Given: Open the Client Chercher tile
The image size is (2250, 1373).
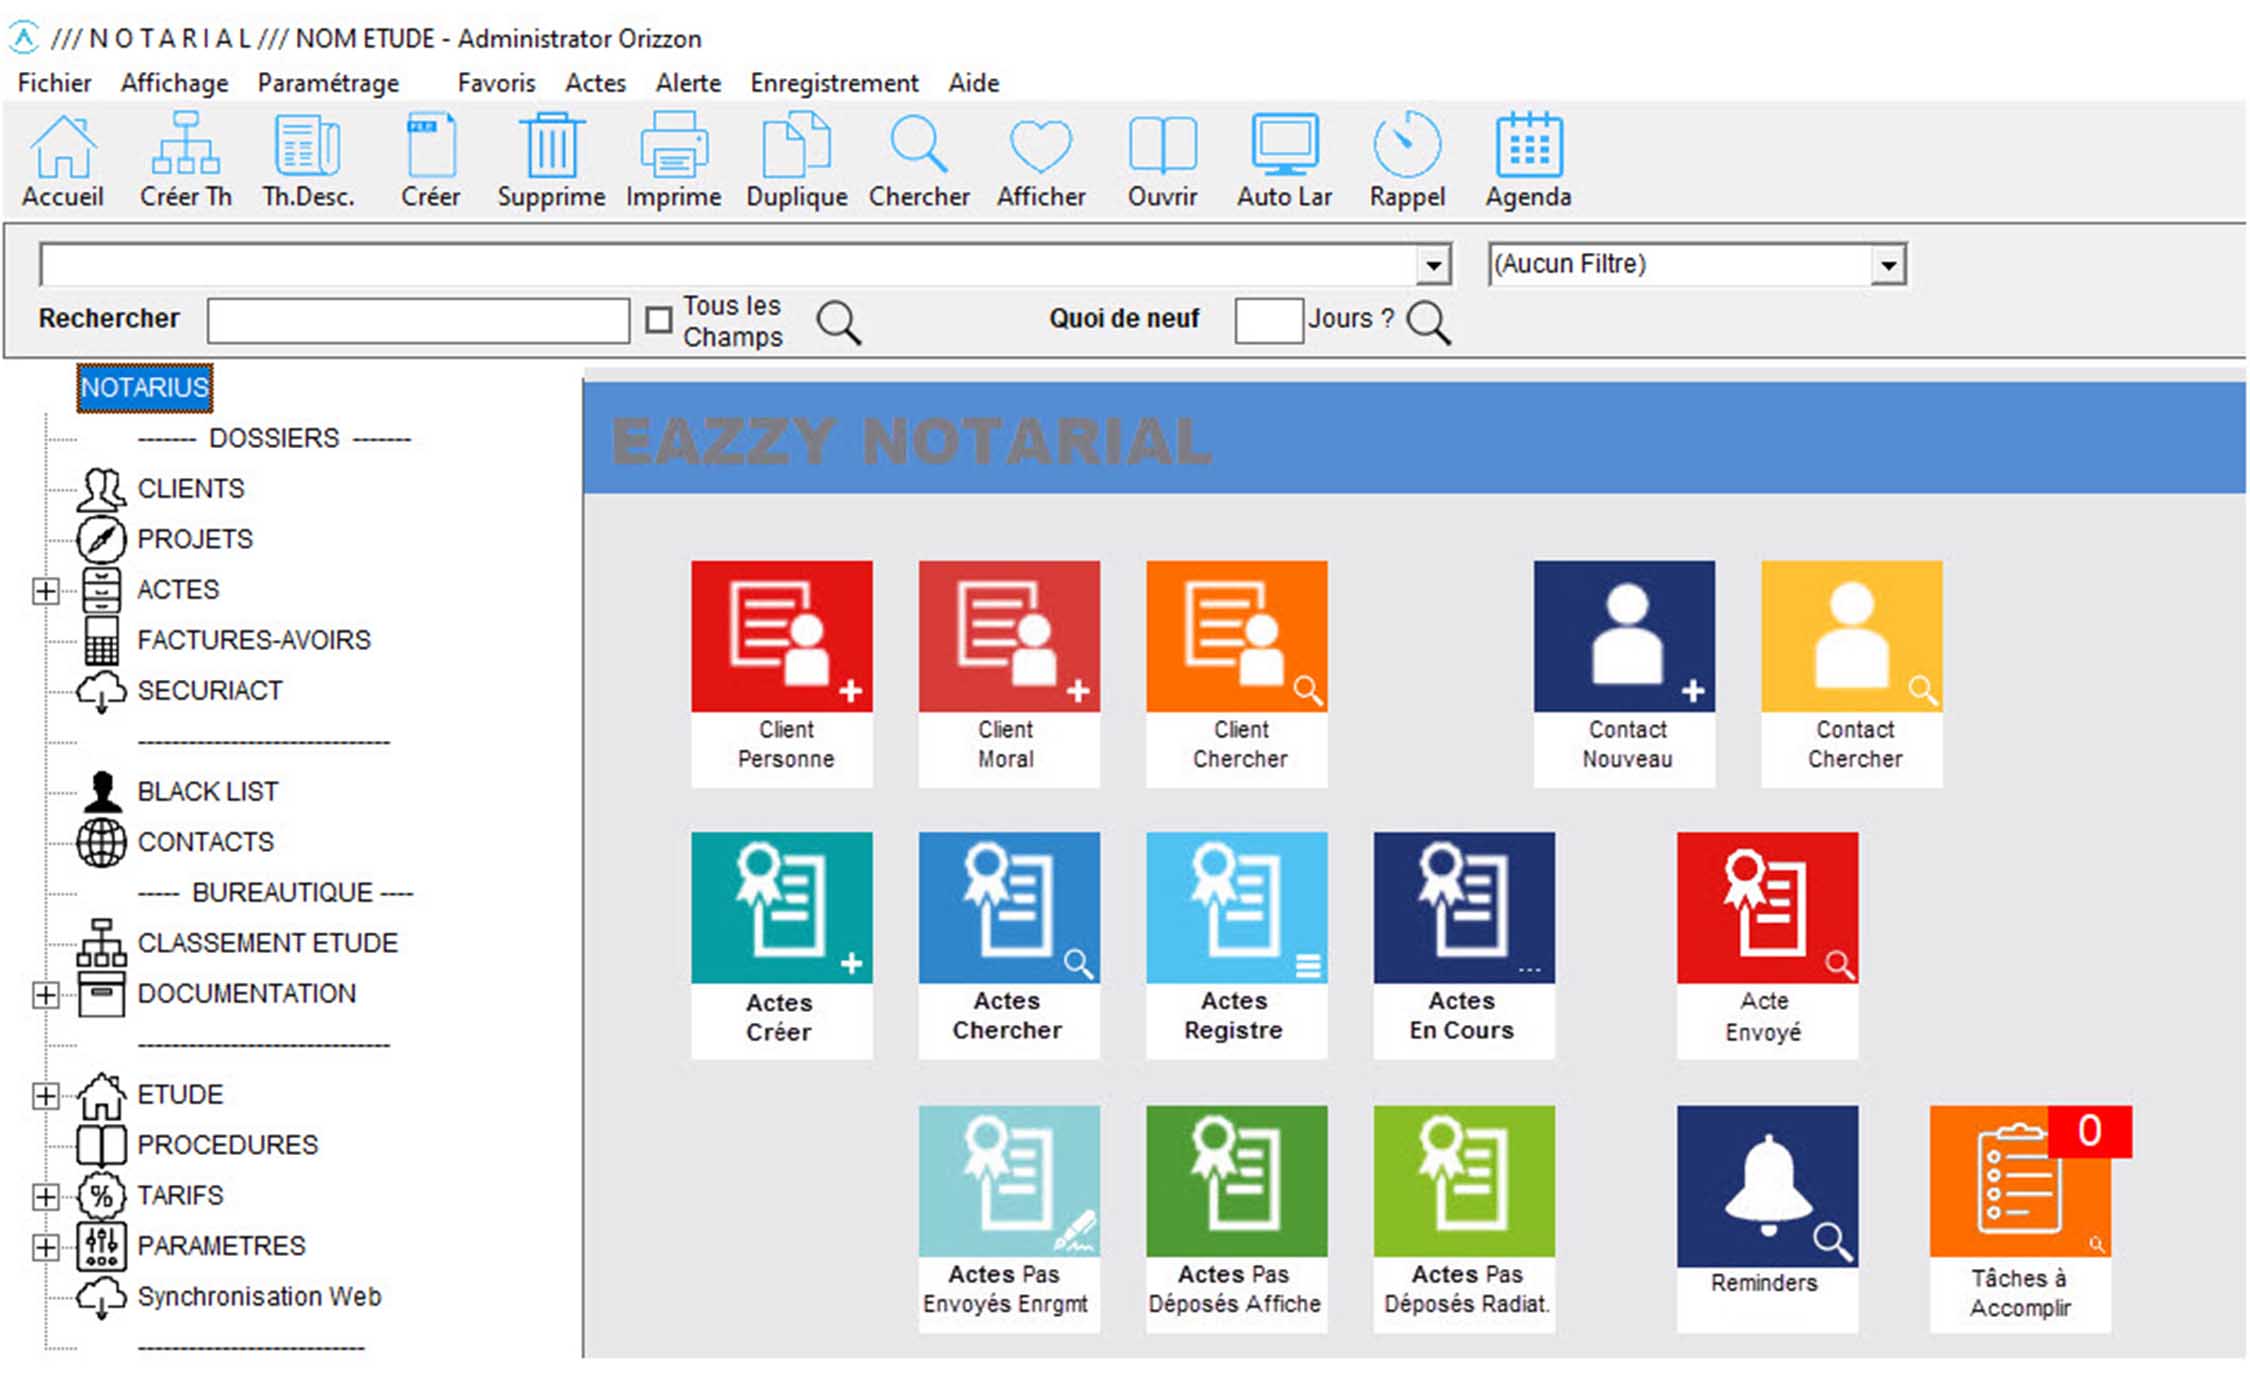Looking at the screenshot, I should (x=1237, y=673).
